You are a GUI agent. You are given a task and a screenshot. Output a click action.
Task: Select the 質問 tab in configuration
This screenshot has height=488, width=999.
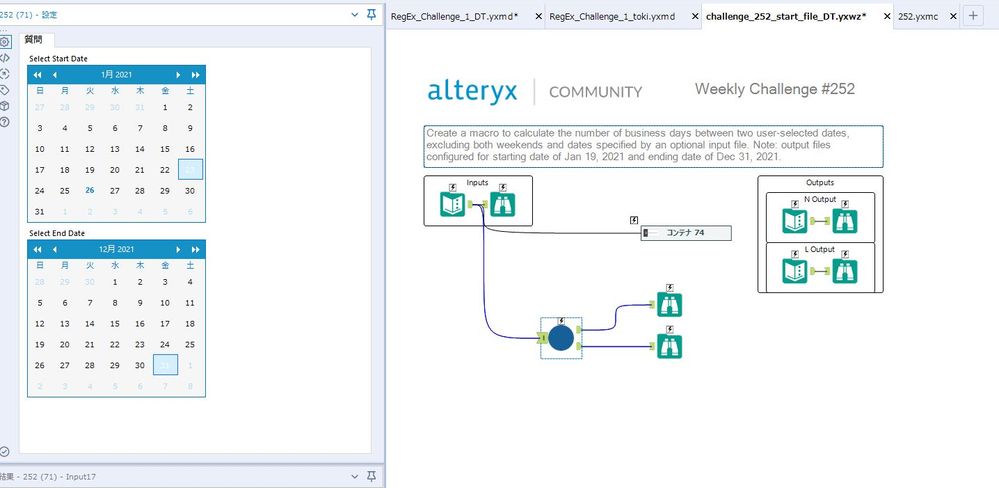click(33, 39)
